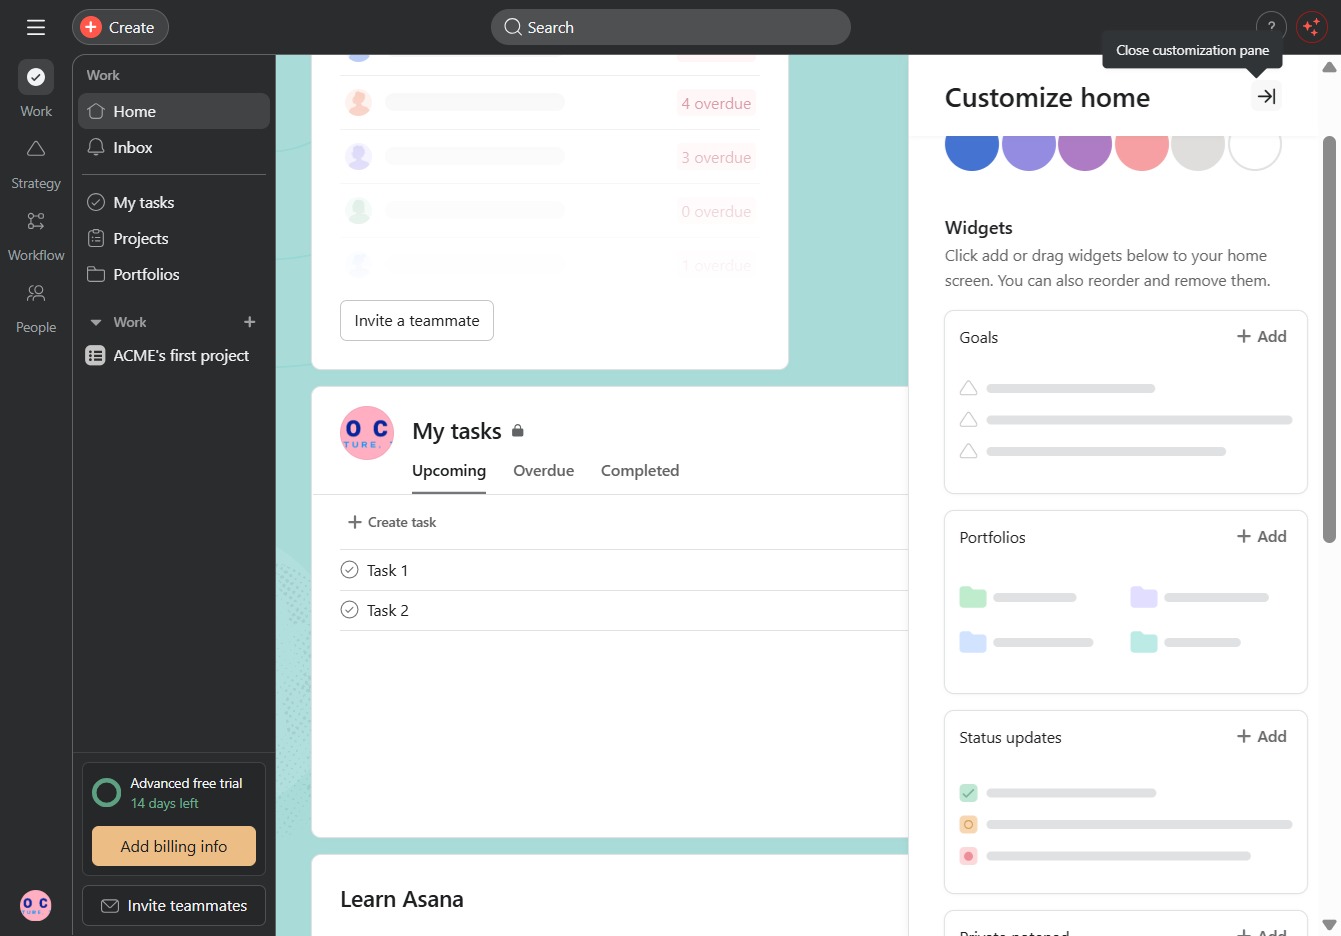
Task: Click Add billing info button
Action: (174, 846)
